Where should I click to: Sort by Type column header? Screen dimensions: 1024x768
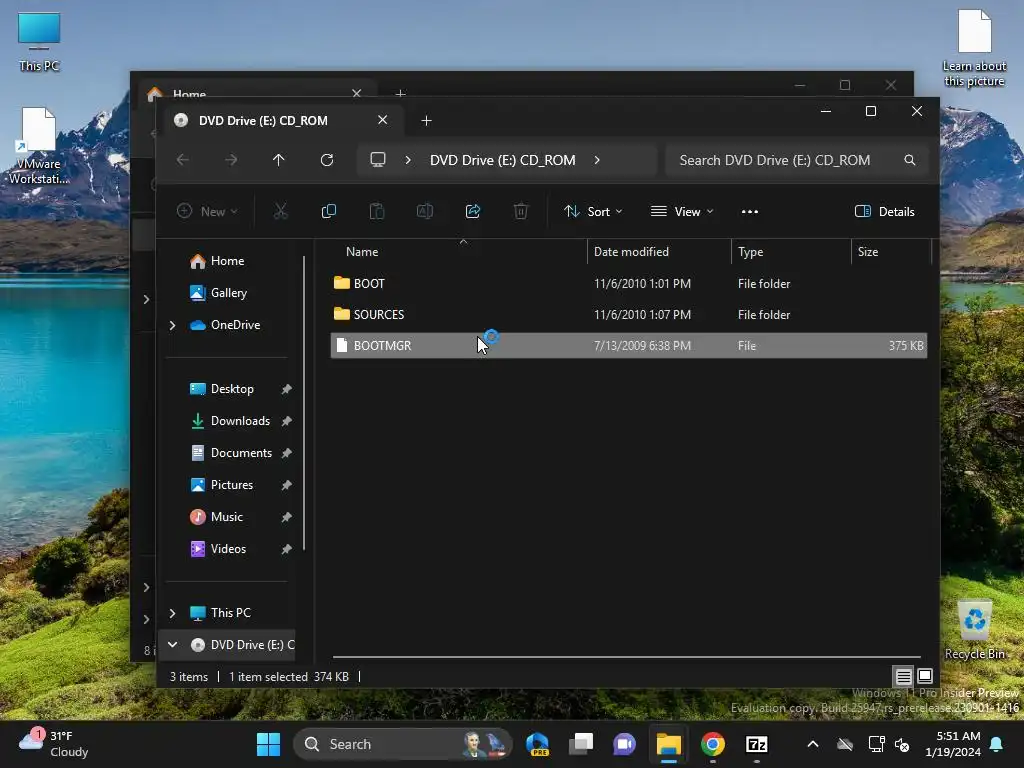[x=750, y=251]
